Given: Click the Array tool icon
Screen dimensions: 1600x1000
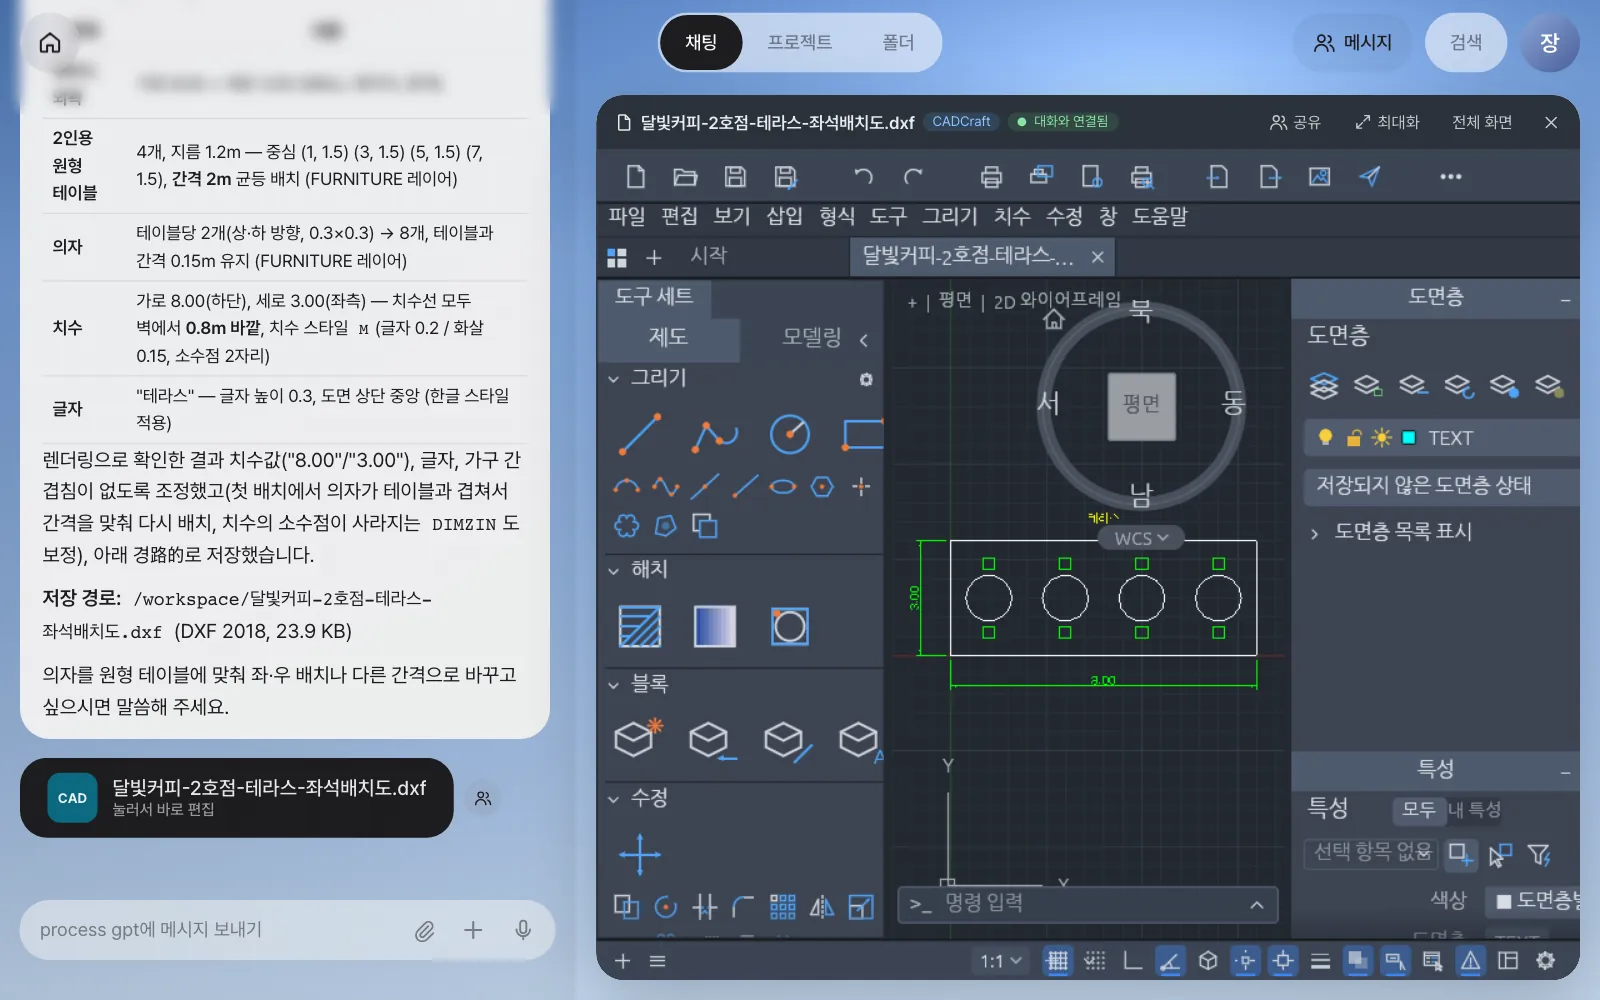Looking at the screenshot, I should click(x=783, y=907).
